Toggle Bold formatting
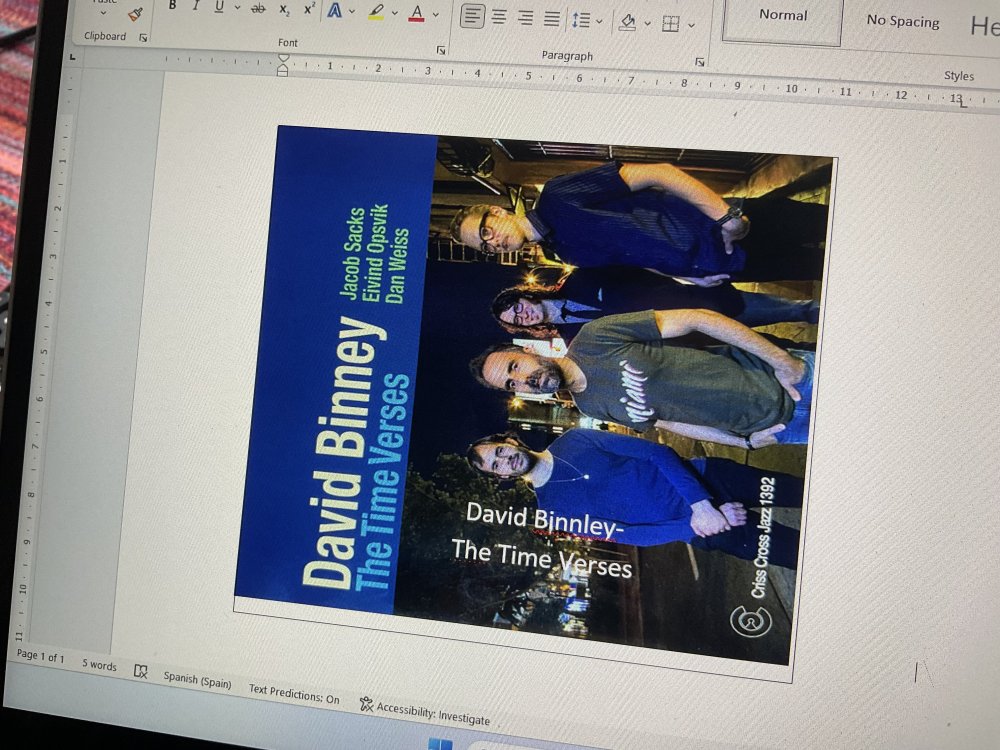The height and width of the screenshot is (750, 1000). (172, 5)
